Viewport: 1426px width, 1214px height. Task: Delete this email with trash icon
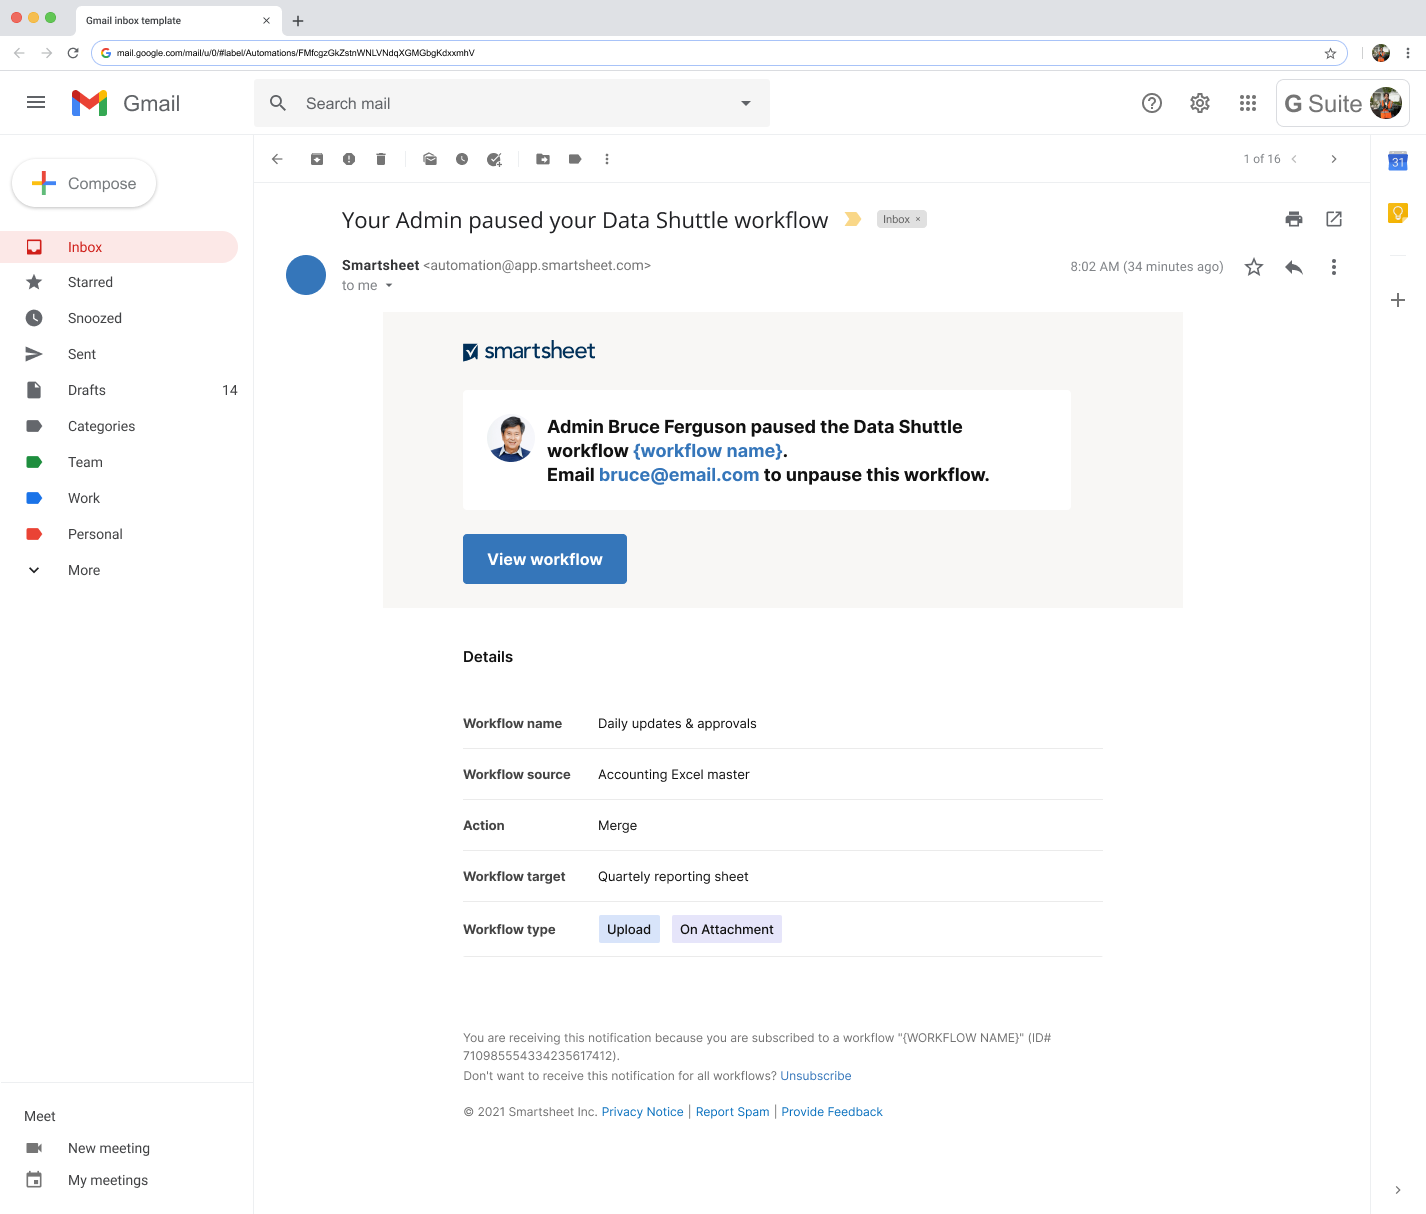click(x=381, y=159)
